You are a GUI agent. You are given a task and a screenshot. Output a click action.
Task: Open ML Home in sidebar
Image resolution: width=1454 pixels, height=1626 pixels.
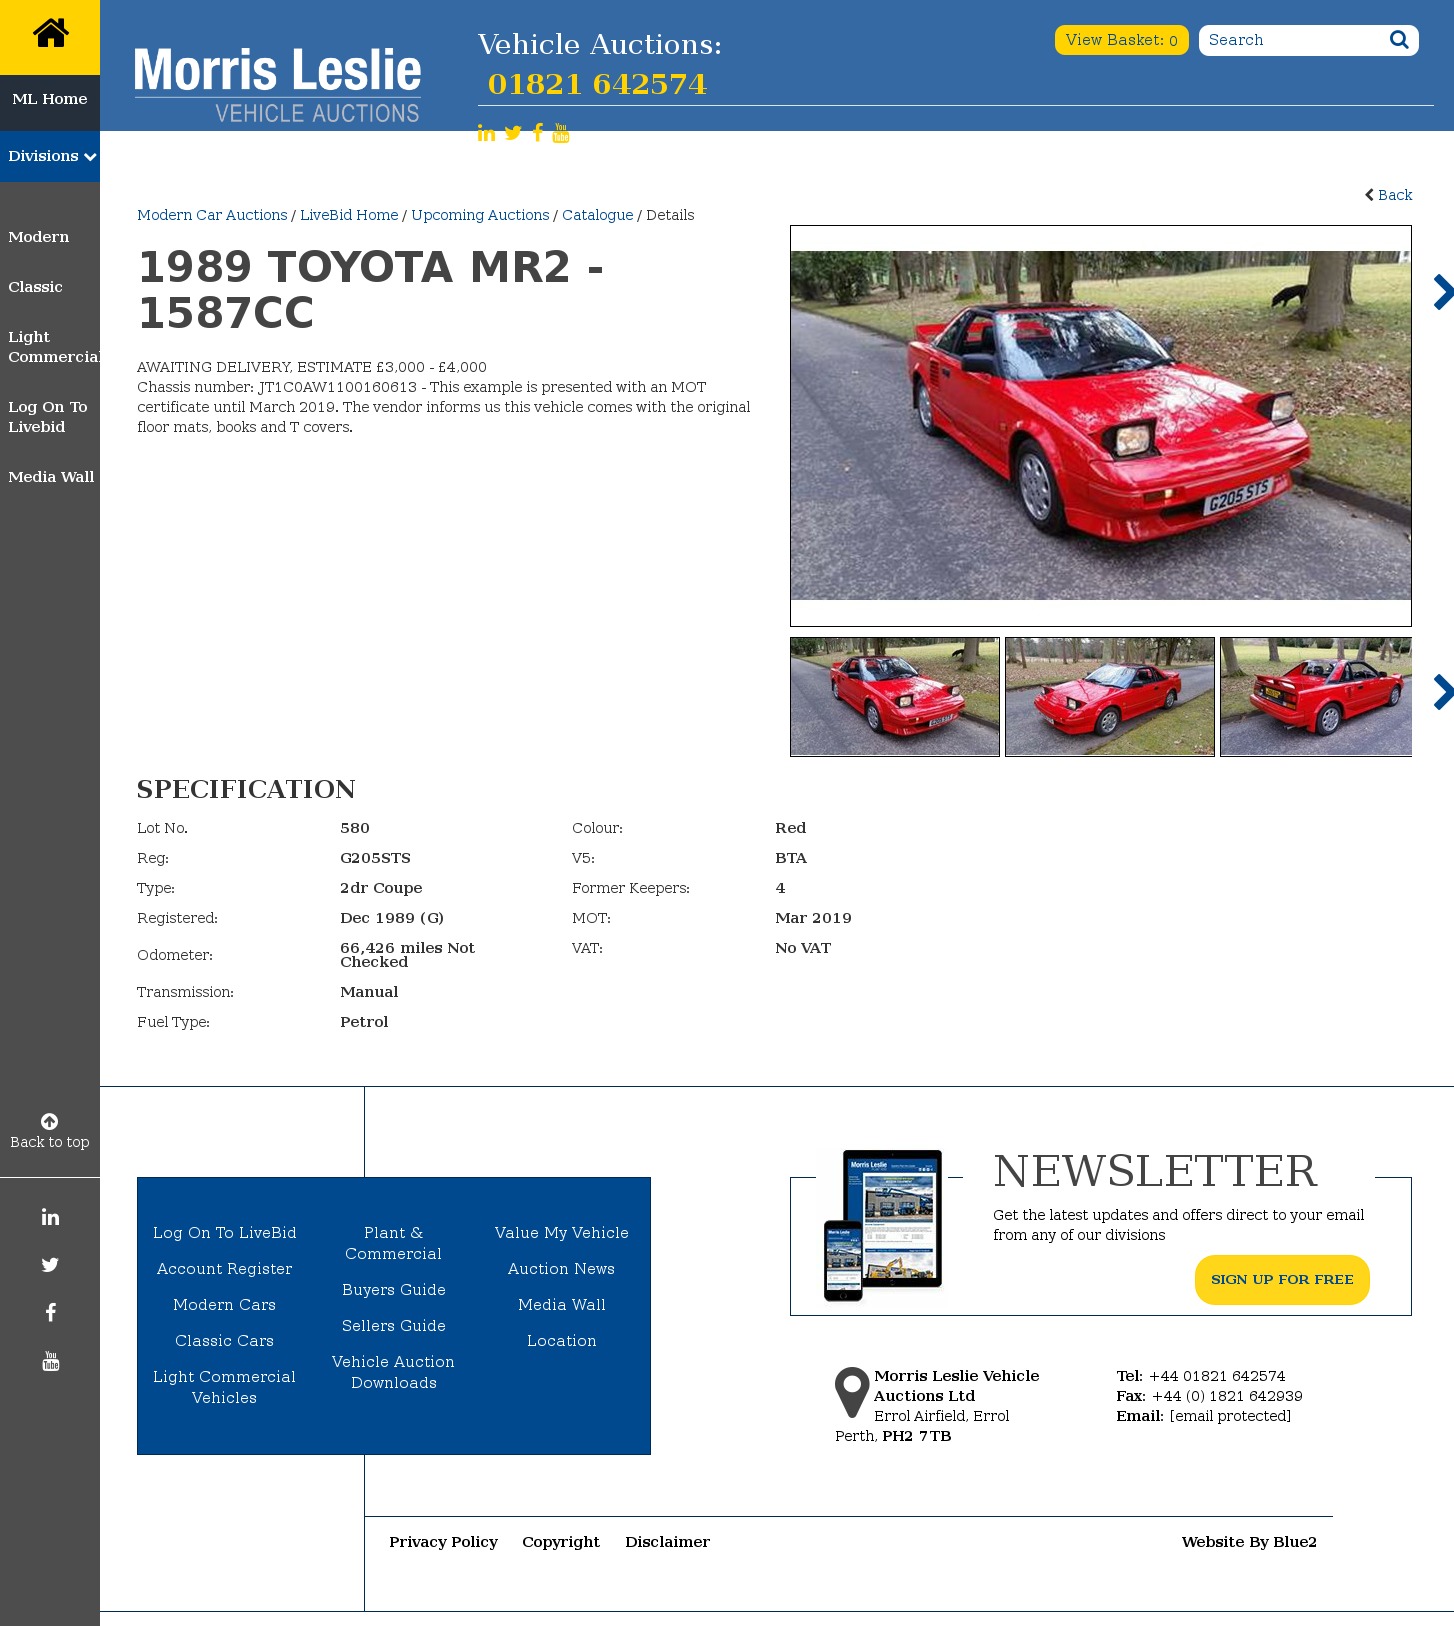[50, 99]
